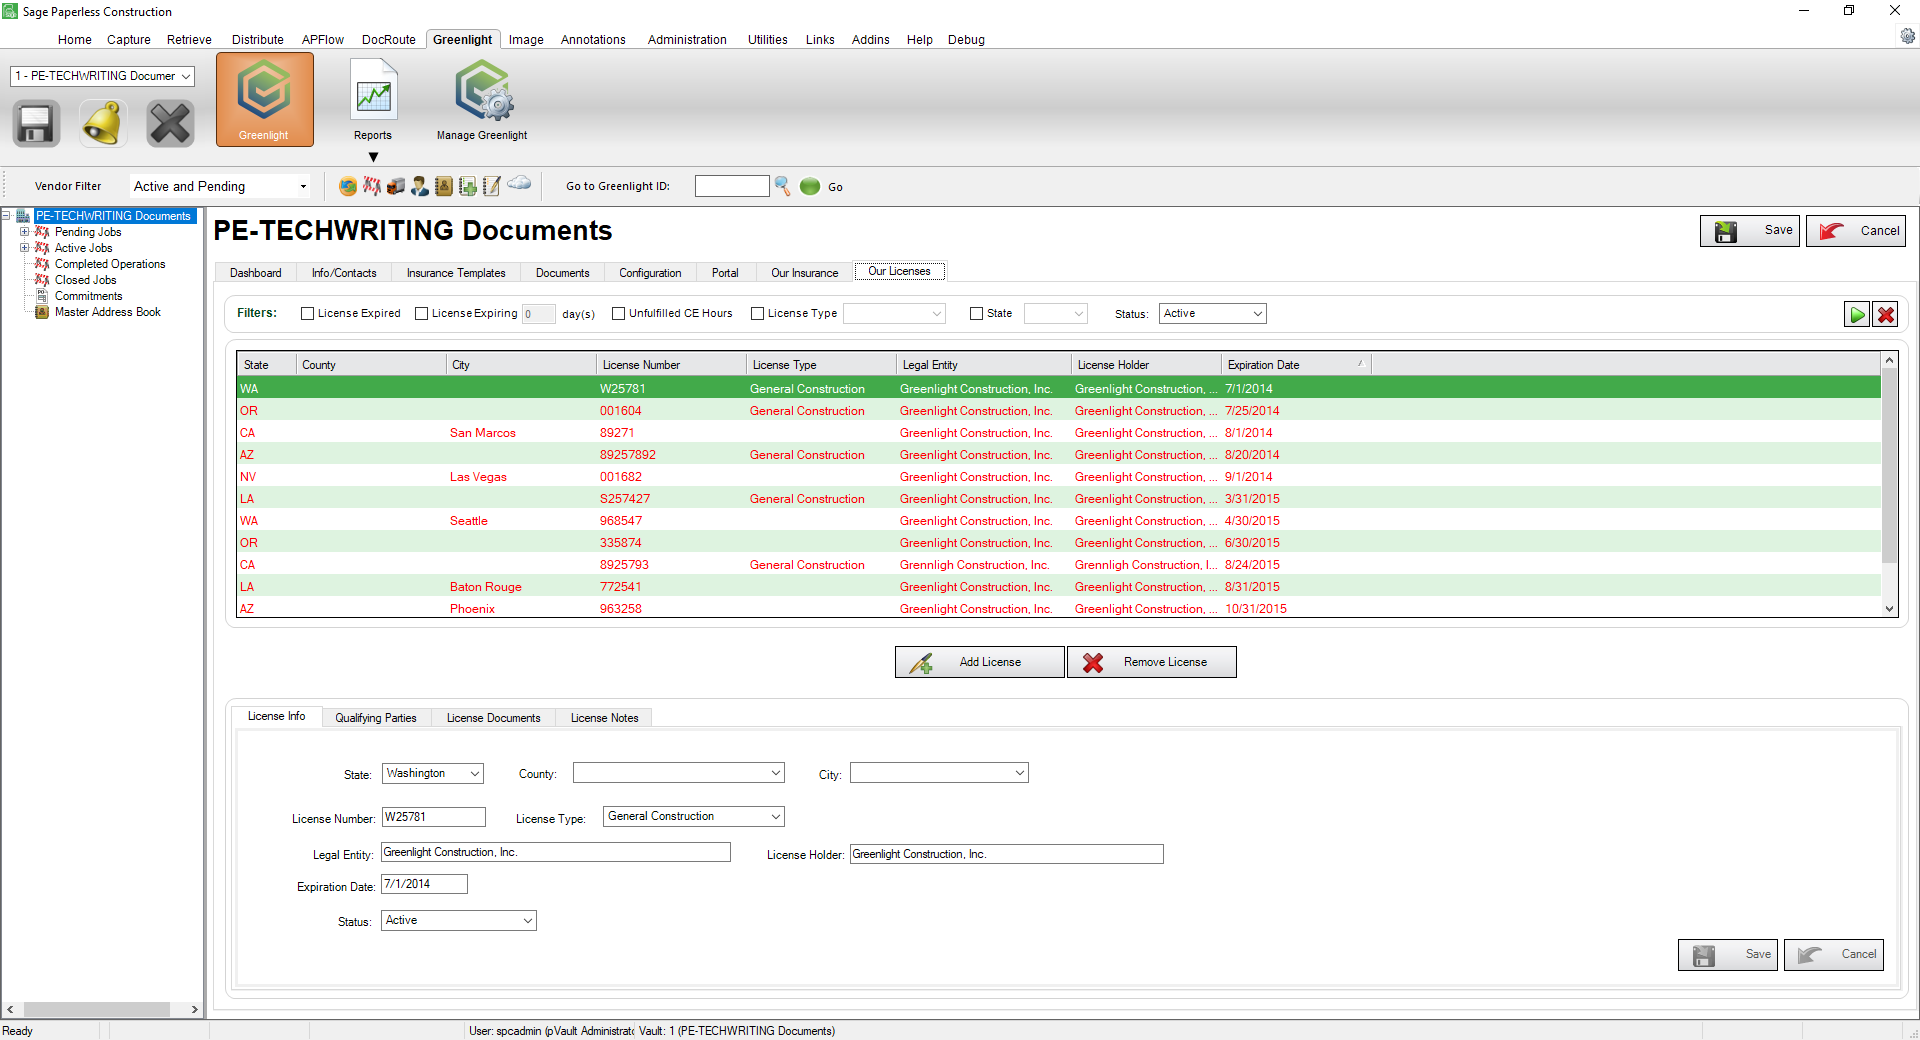The height and width of the screenshot is (1040, 1920).
Task: Click the brown address book toolbar icon
Action: click(444, 186)
